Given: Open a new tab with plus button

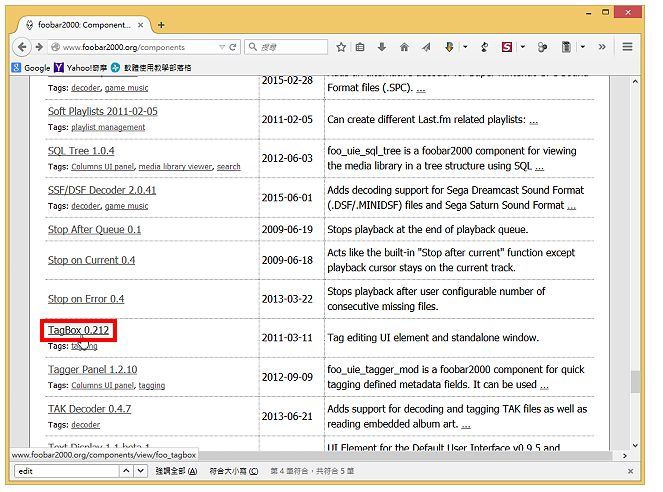Looking at the screenshot, I should 161,25.
